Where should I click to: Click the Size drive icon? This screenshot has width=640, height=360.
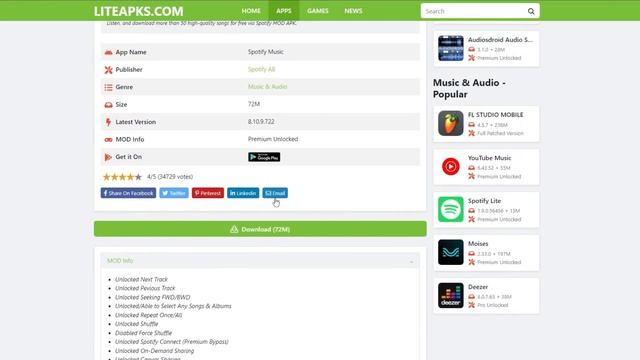pos(108,105)
